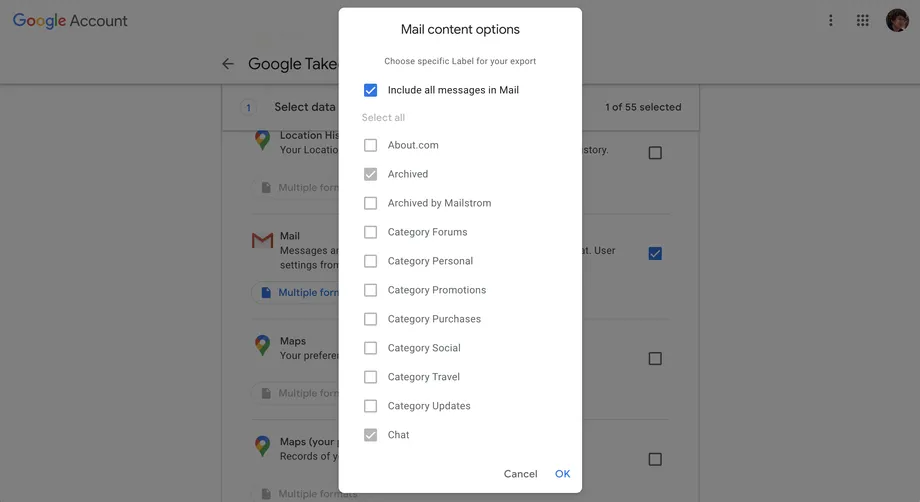920x502 pixels.
Task: Check the Category Forums checkbox
Action: coord(370,232)
